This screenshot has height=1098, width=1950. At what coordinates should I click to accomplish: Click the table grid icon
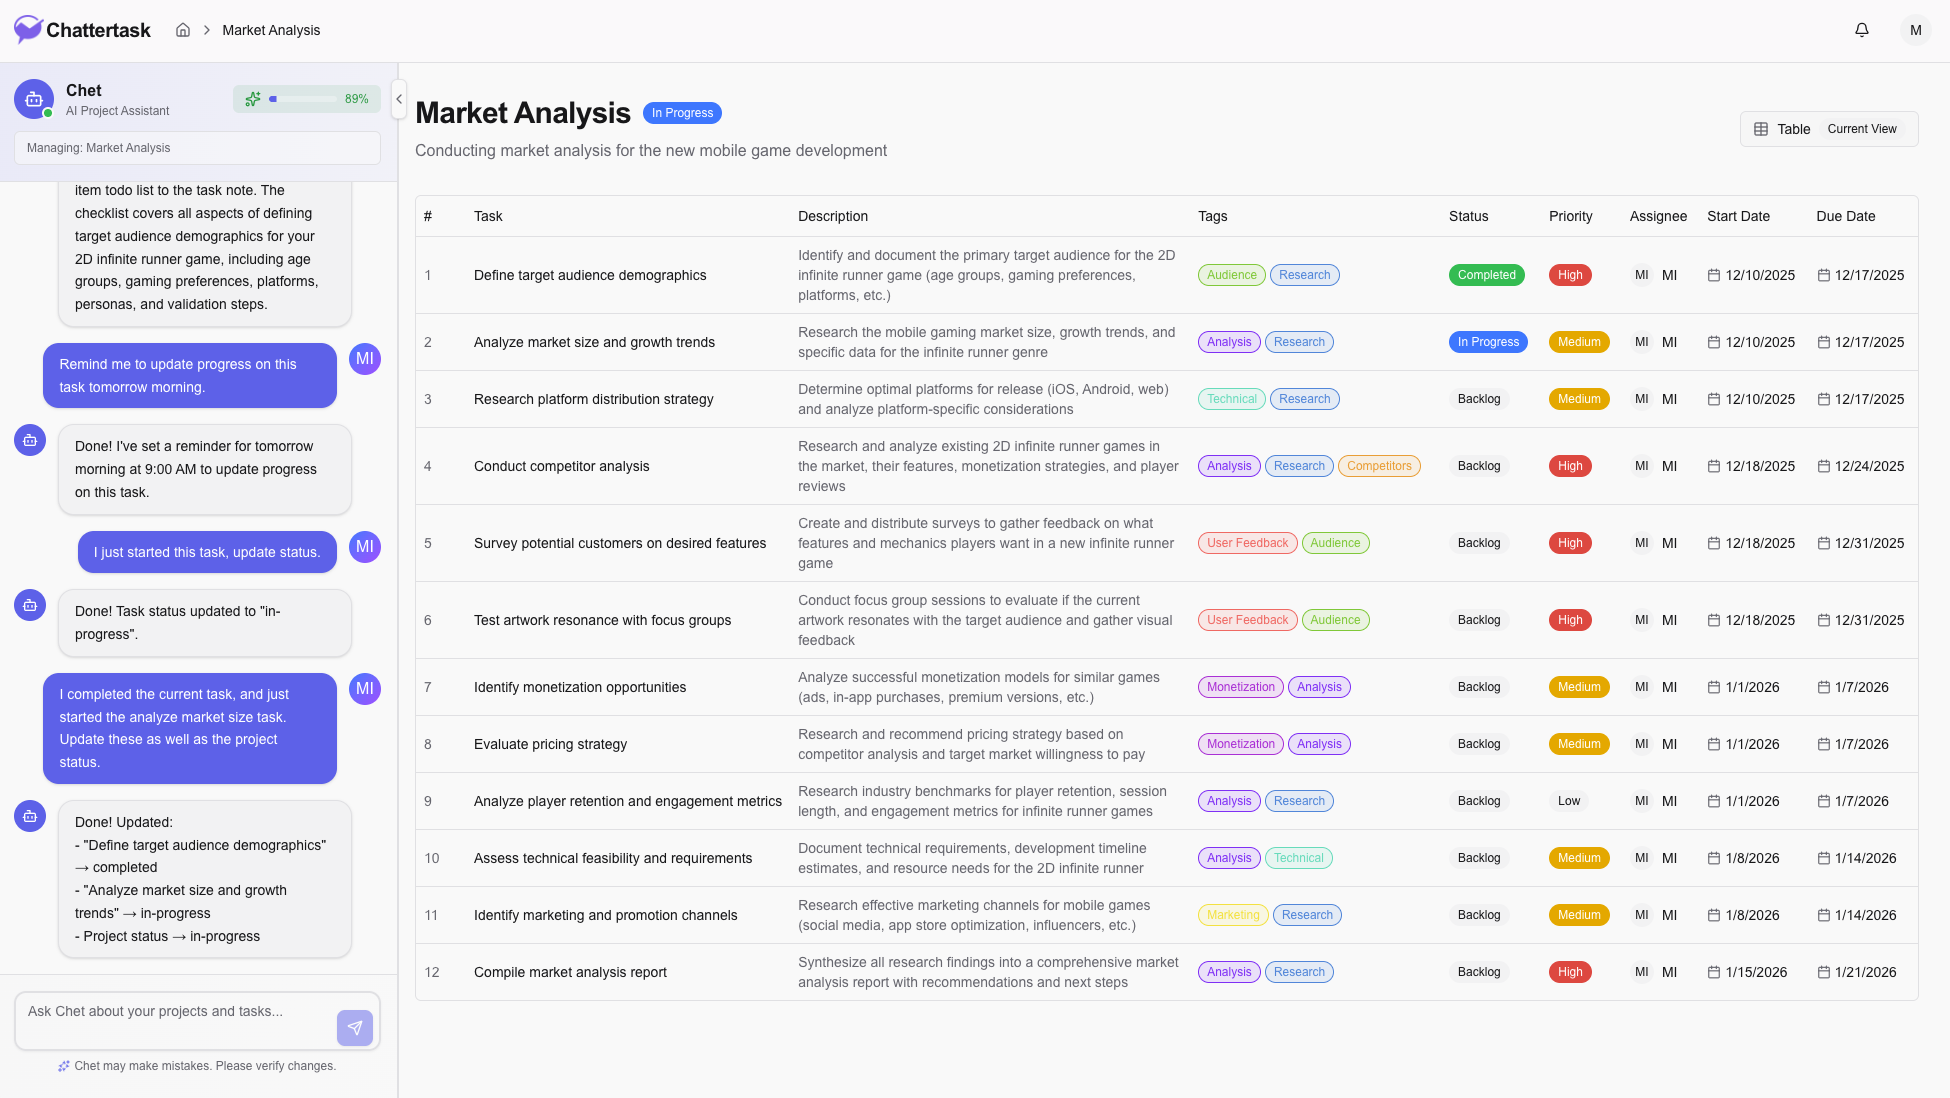[1761, 129]
